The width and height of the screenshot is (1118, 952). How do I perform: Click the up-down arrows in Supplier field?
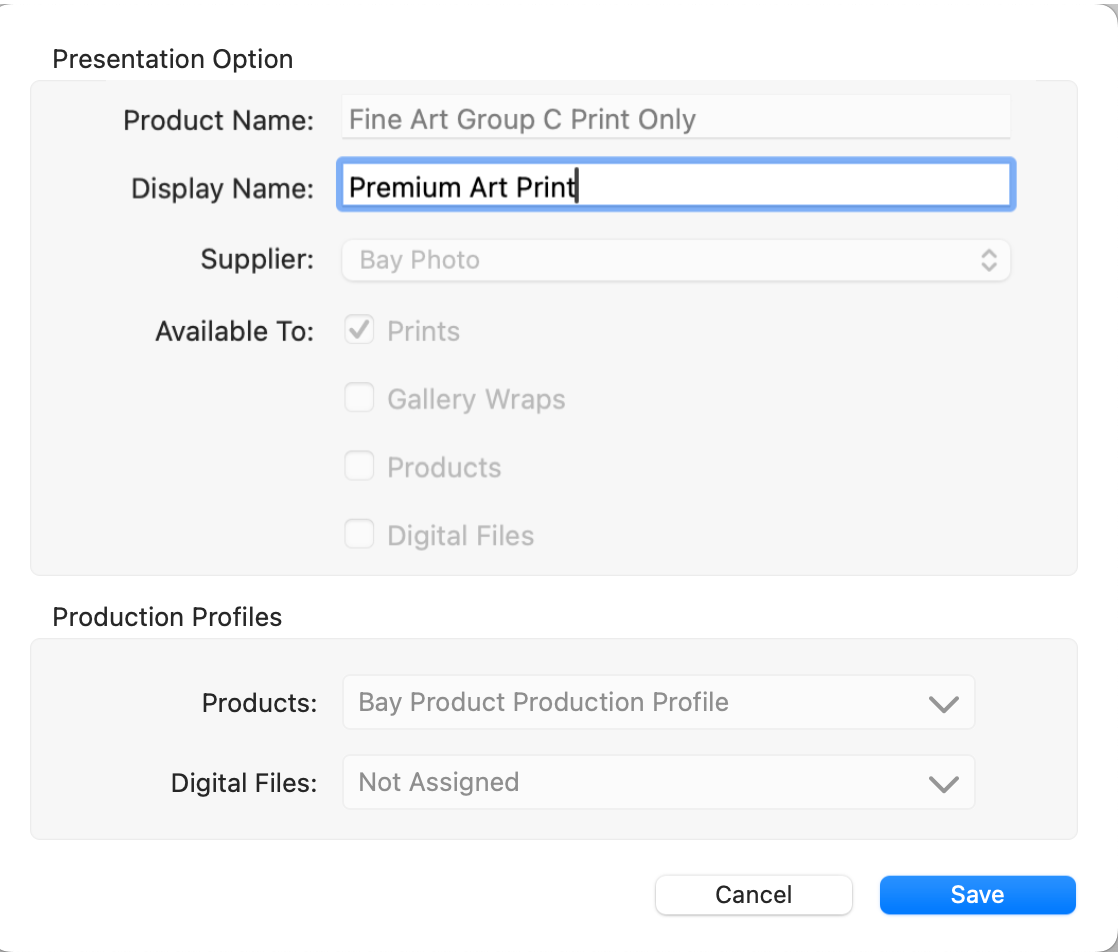click(988, 260)
